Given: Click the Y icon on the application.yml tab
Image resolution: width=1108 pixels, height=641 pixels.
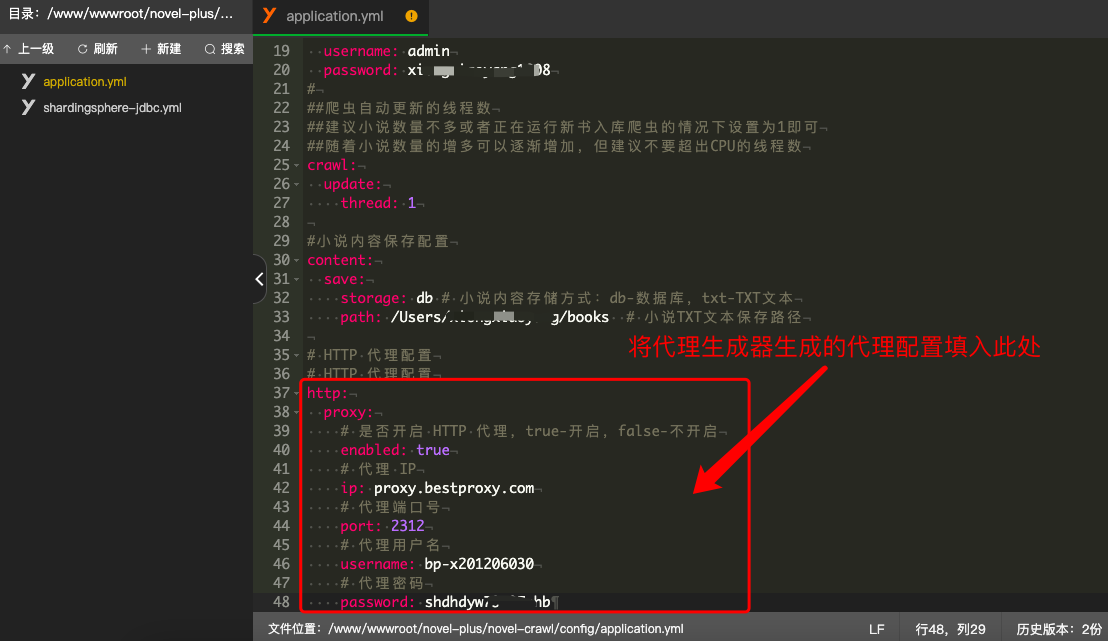Looking at the screenshot, I should (x=268, y=16).
